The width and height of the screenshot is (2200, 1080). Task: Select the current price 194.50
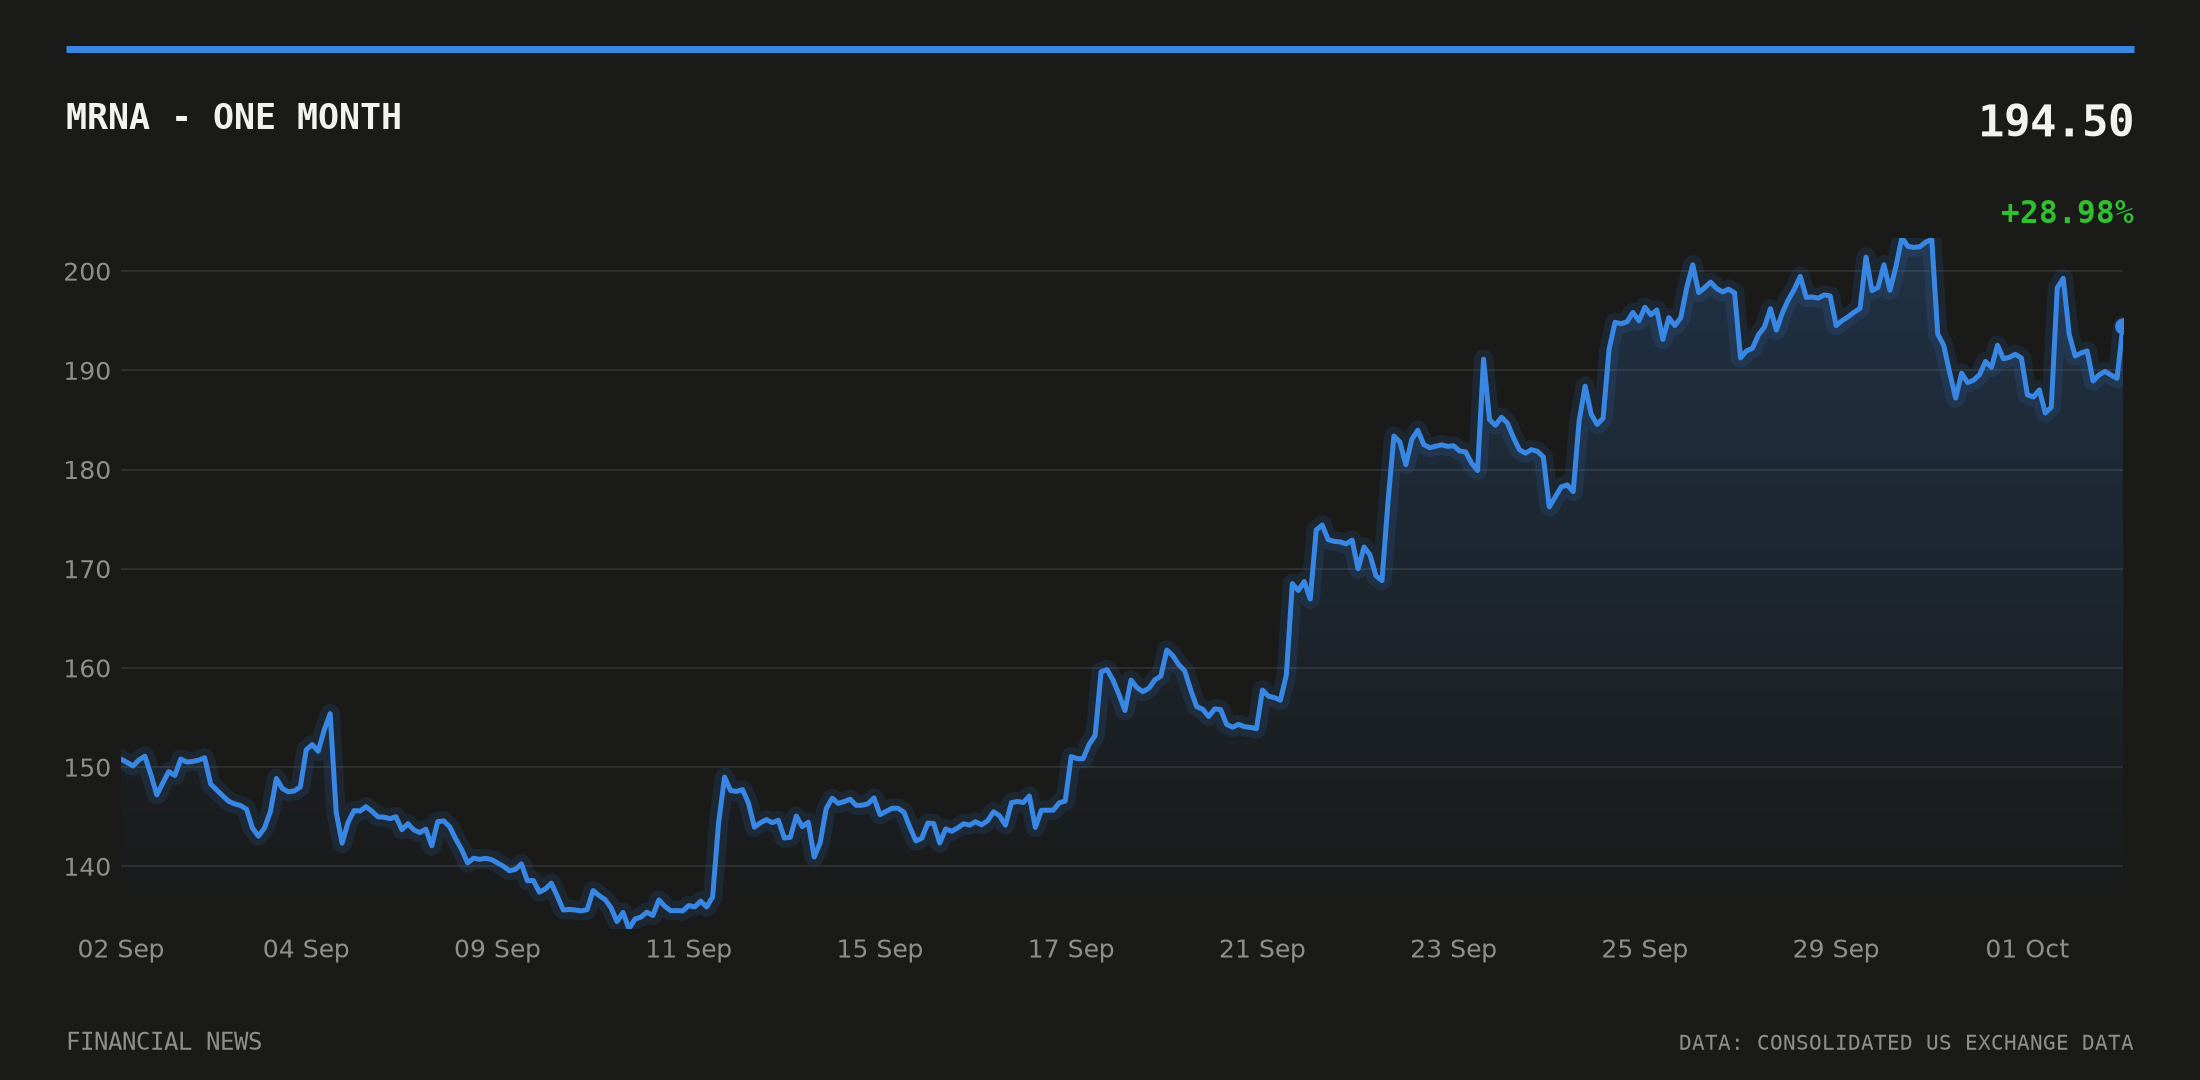click(x=2056, y=122)
